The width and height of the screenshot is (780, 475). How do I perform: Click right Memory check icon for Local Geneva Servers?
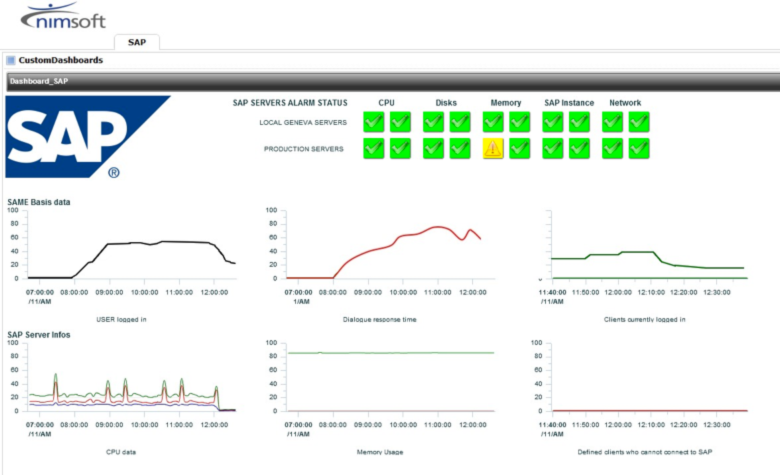520,122
